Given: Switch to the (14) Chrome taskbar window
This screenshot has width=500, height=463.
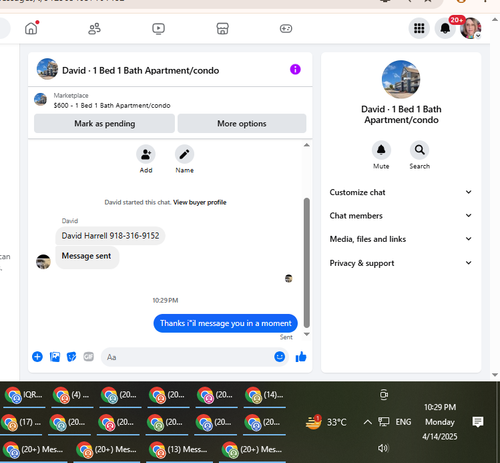Looking at the screenshot, I should tap(264, 395).
